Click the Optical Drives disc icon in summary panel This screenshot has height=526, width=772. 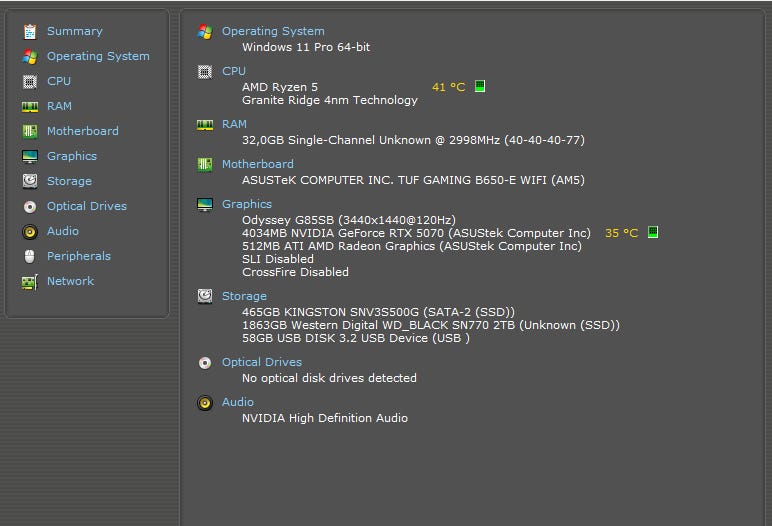[205, 363]
